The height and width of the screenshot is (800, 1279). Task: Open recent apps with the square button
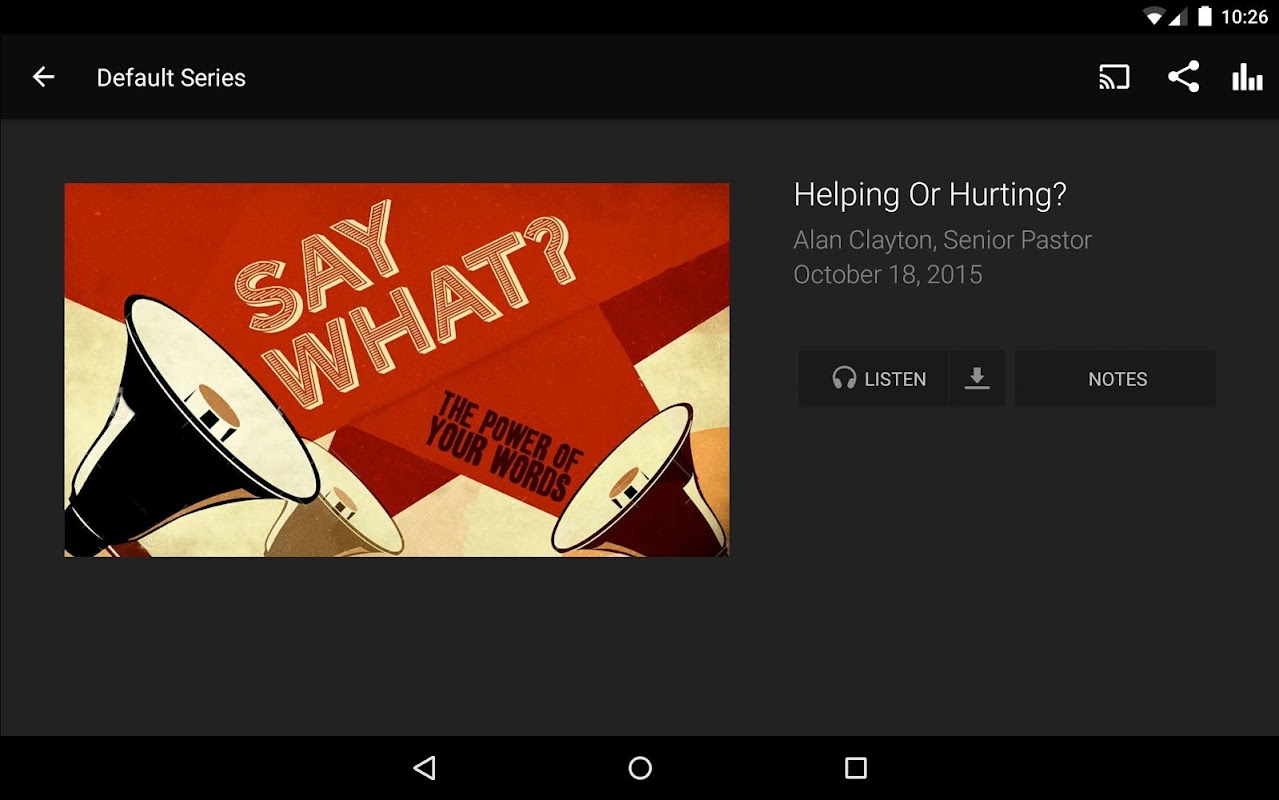click(856, 768)
